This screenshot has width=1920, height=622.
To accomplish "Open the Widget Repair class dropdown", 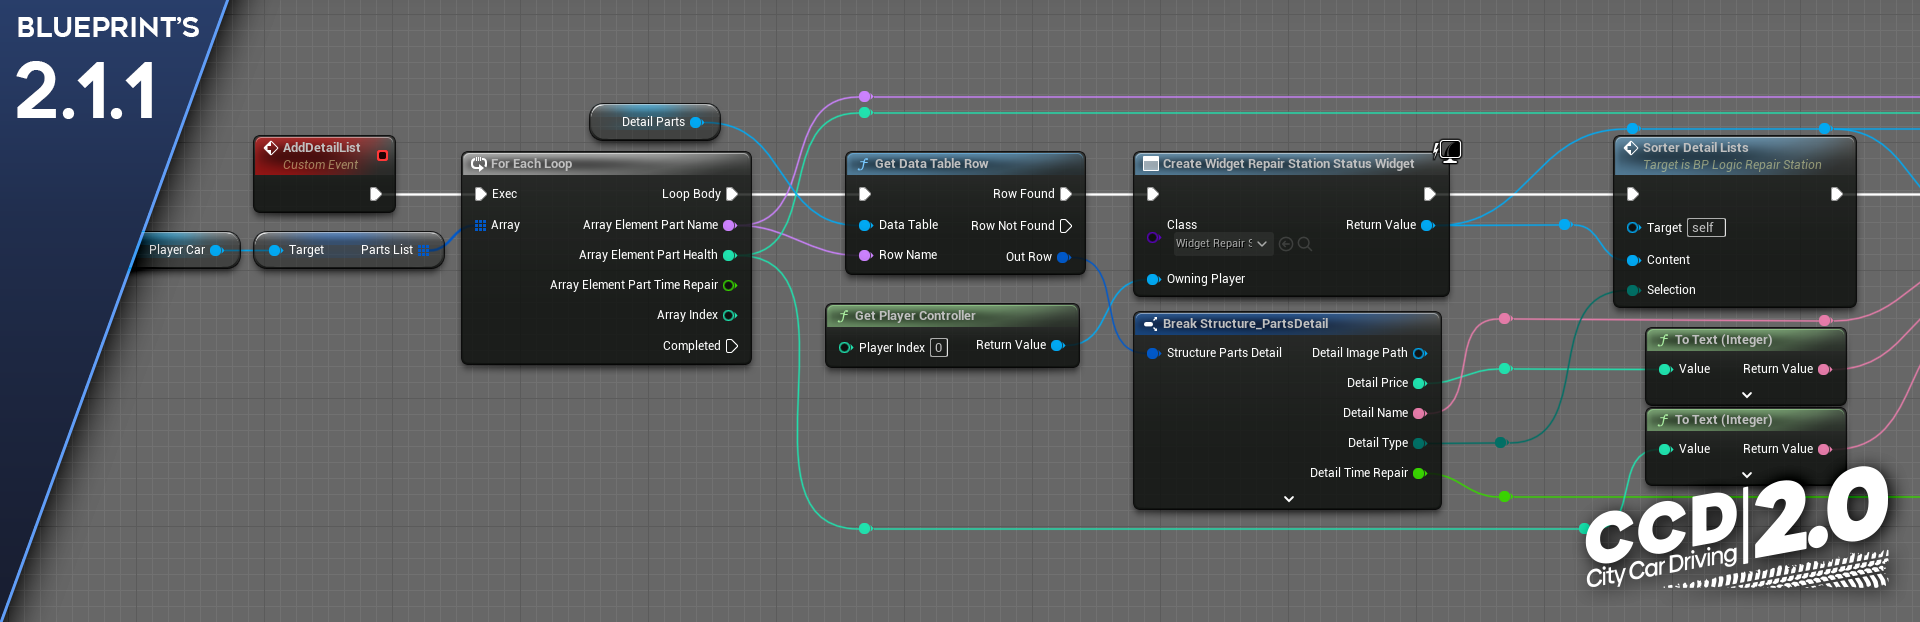I will (1221, 244).
